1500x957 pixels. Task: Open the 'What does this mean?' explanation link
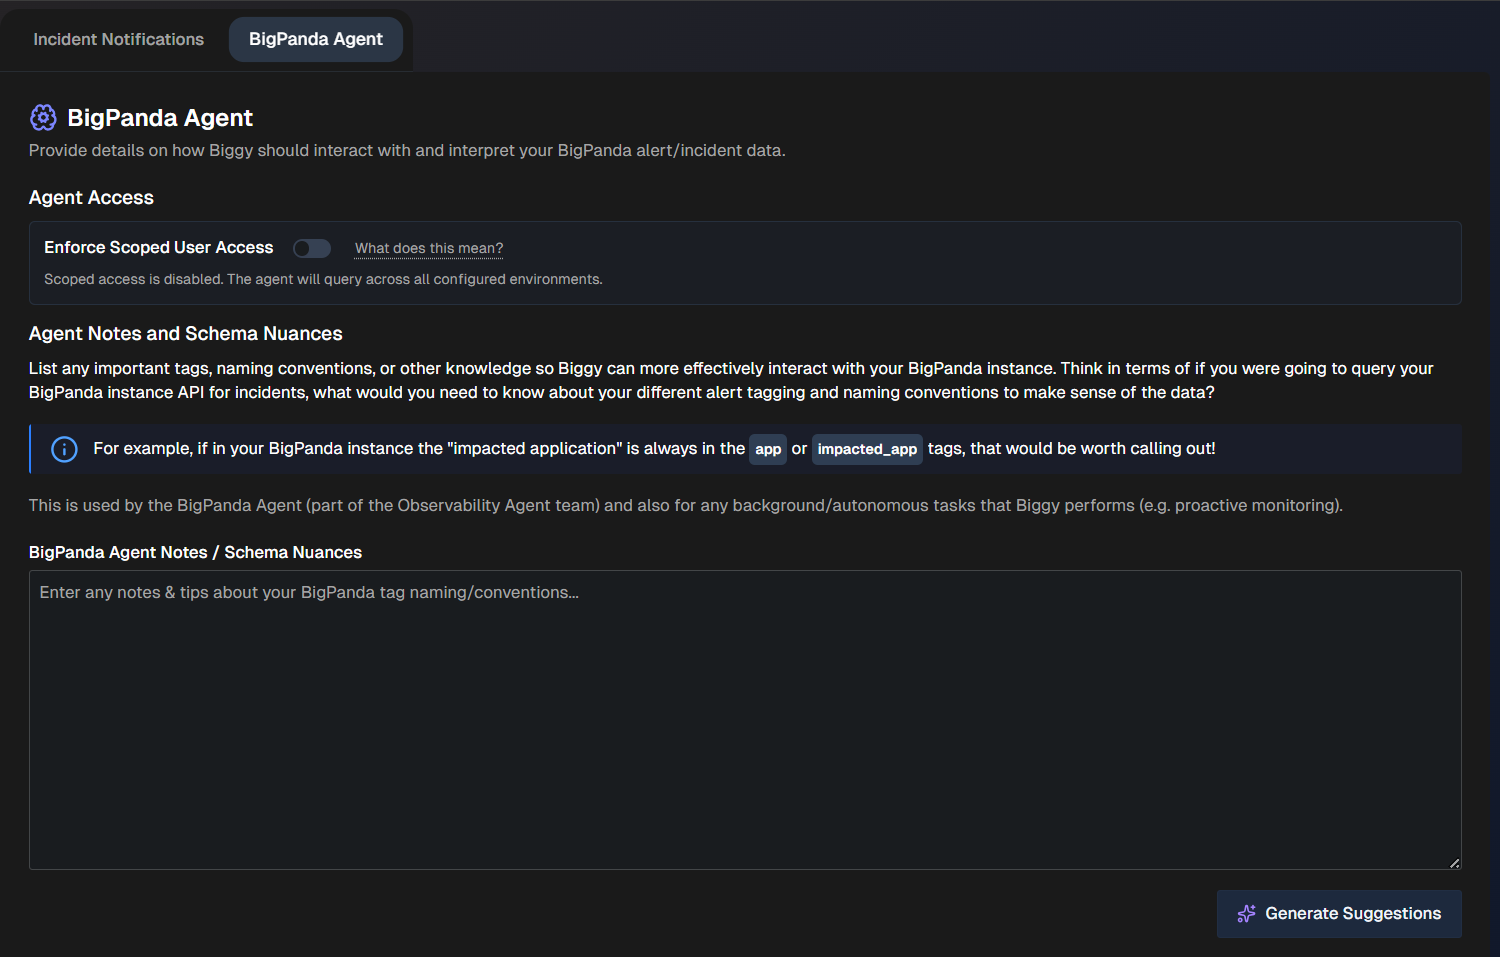[428, 248]
